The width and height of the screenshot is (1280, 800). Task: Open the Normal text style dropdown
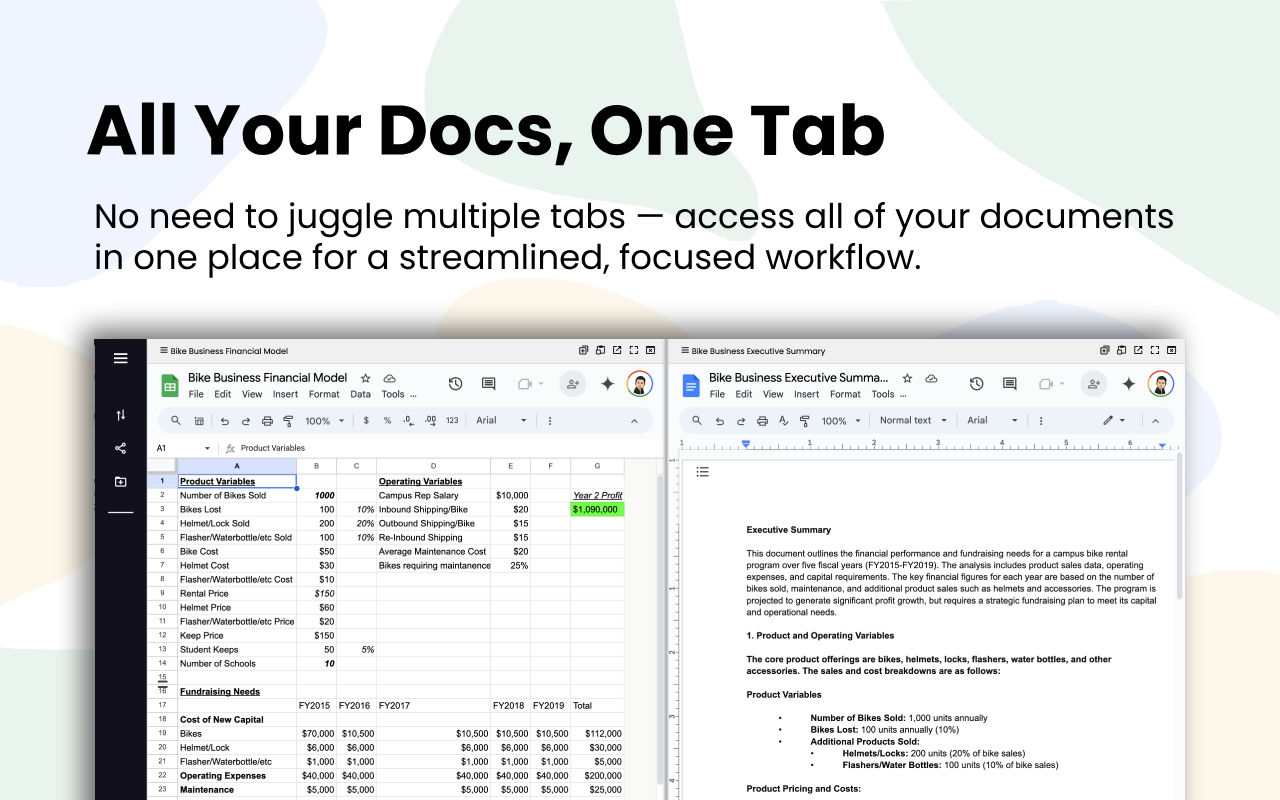(x=910, y=420)
